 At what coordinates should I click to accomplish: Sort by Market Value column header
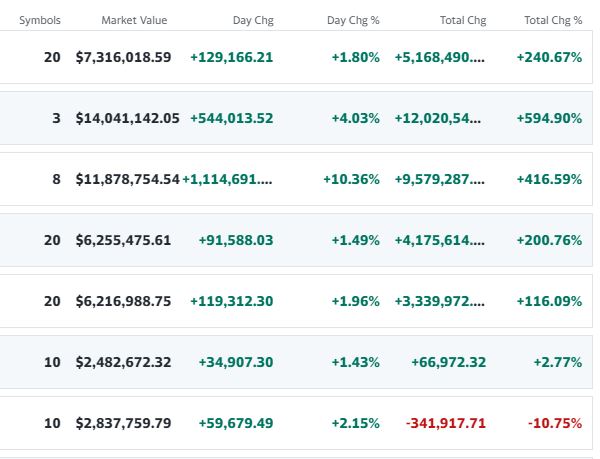[x=134, y=20]
